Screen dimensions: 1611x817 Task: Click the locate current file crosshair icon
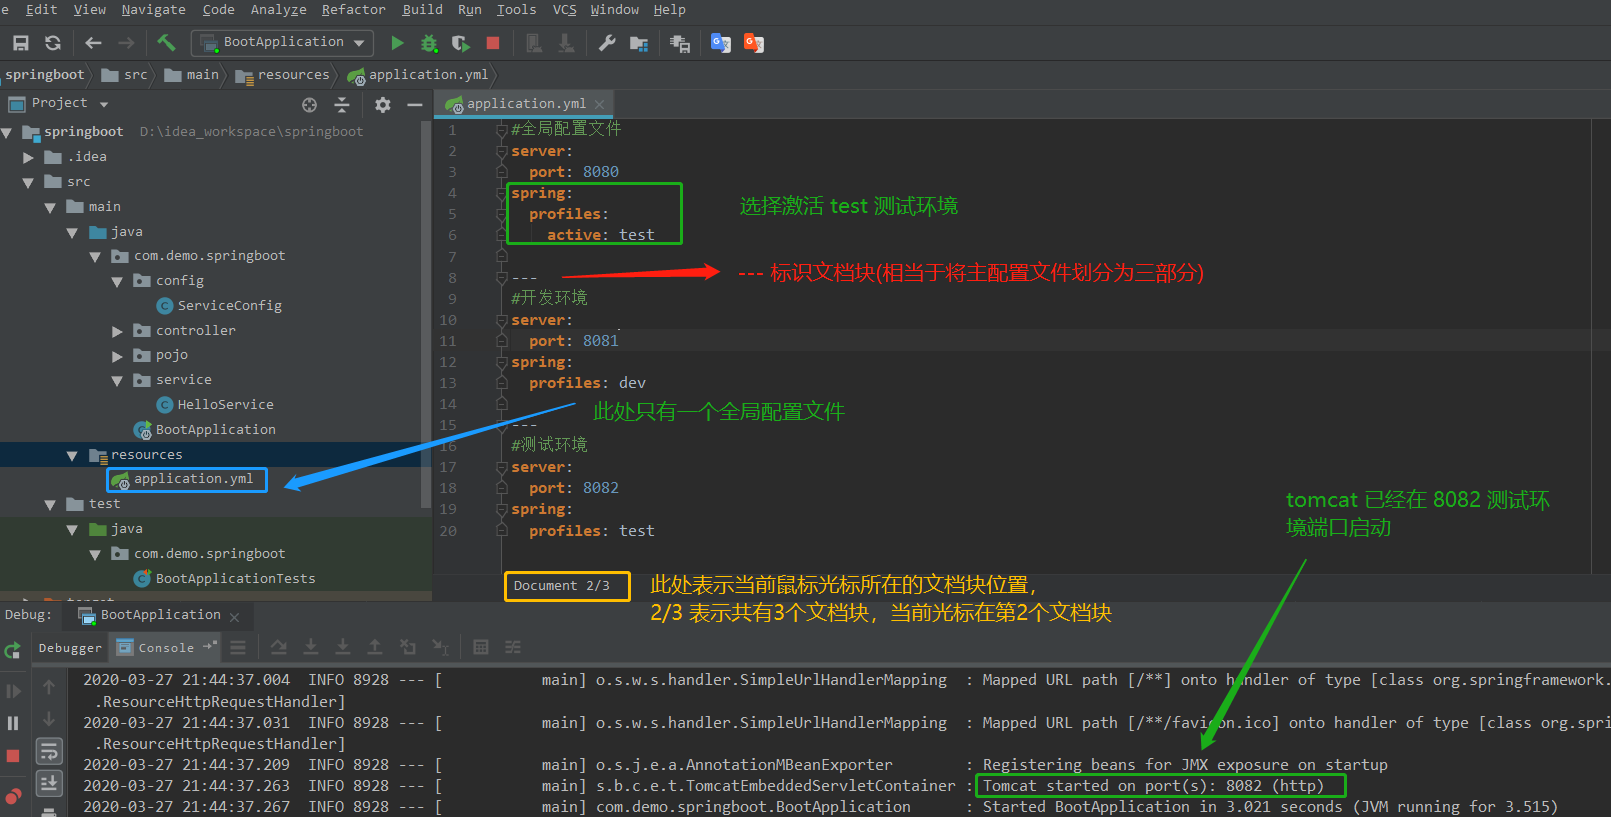pyautogui.click(x=309, y=105)
